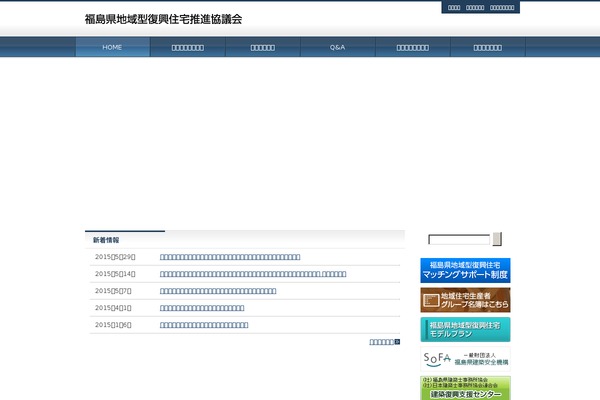
Task: Click the date text for 6 January 2015
Action: 113,325
